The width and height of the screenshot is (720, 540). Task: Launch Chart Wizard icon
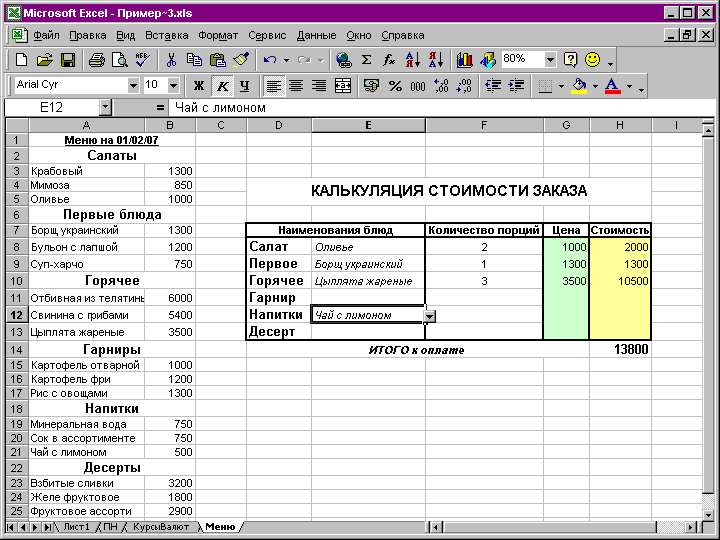(x=464, y=60)
